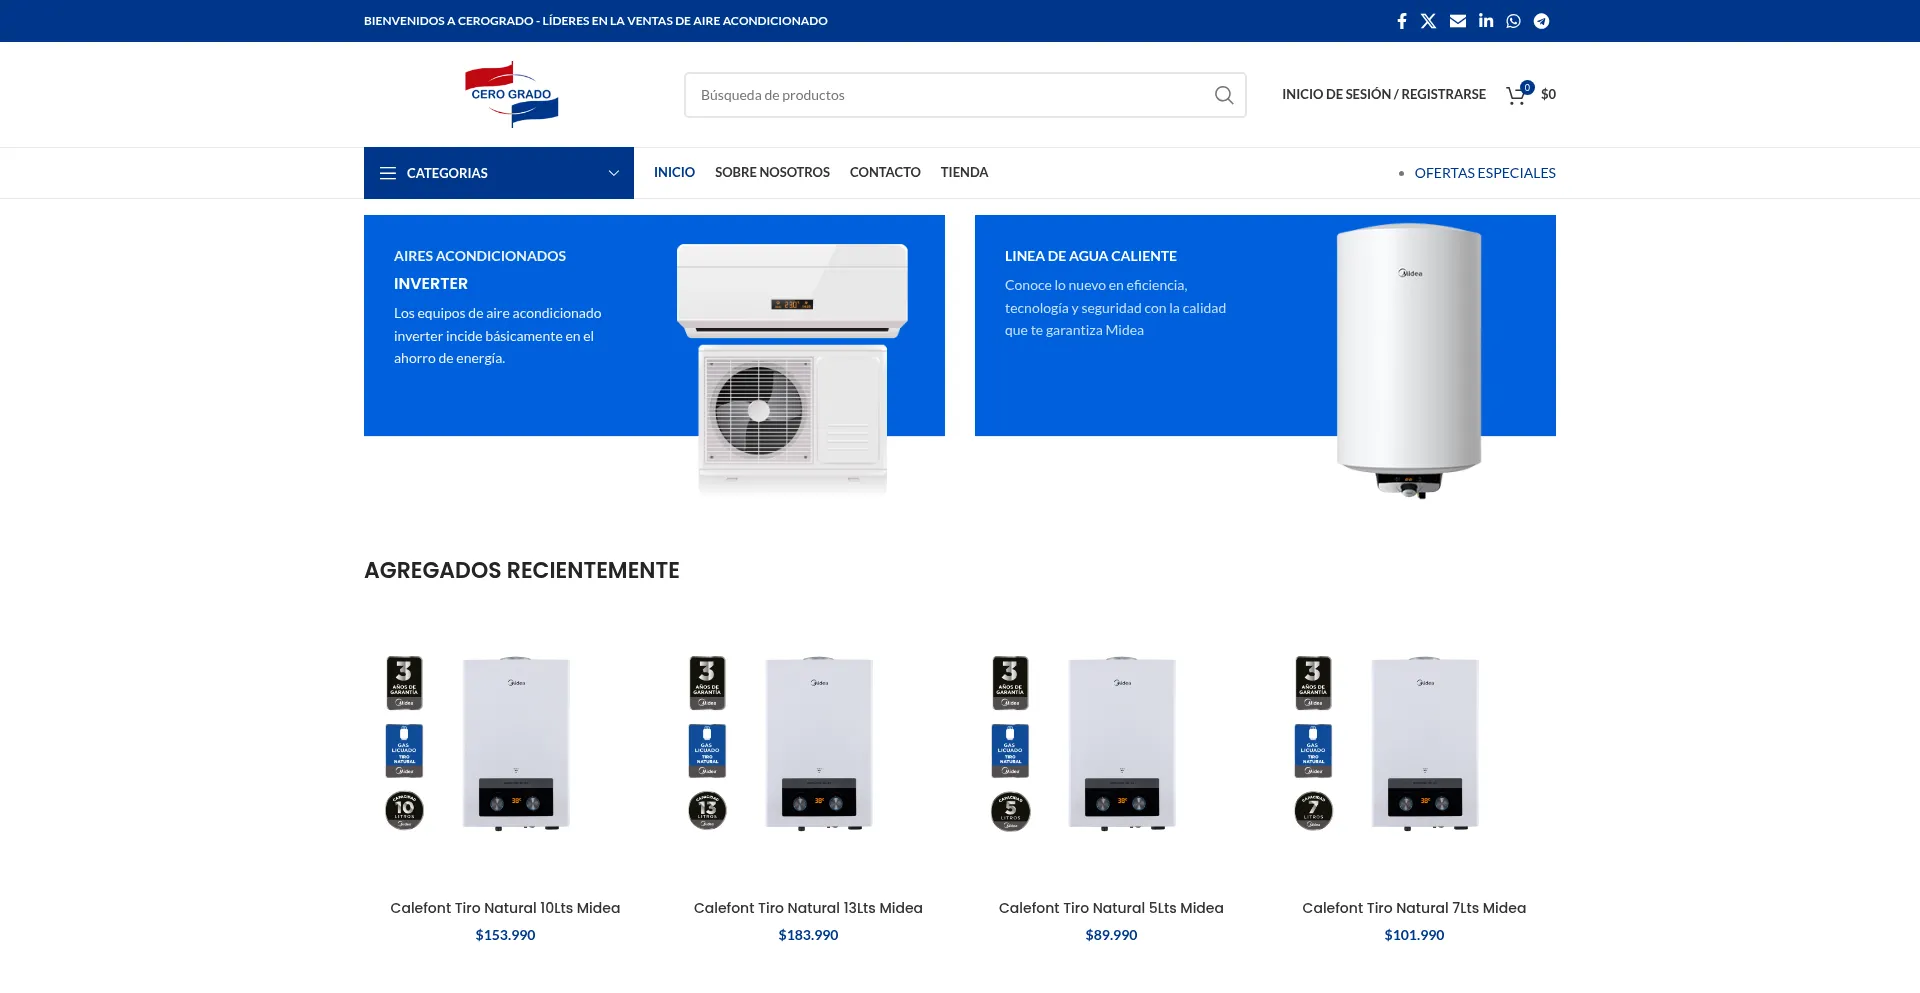Expand the Categorias dropdown chevron
The height and width of the screenshot is (993, 1920).
[x=614, y=173]
